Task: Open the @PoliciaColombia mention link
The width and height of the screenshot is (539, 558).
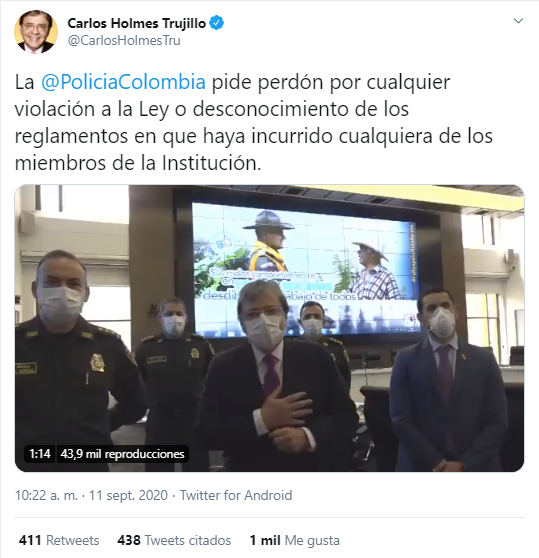Action: tap(123, 82)
